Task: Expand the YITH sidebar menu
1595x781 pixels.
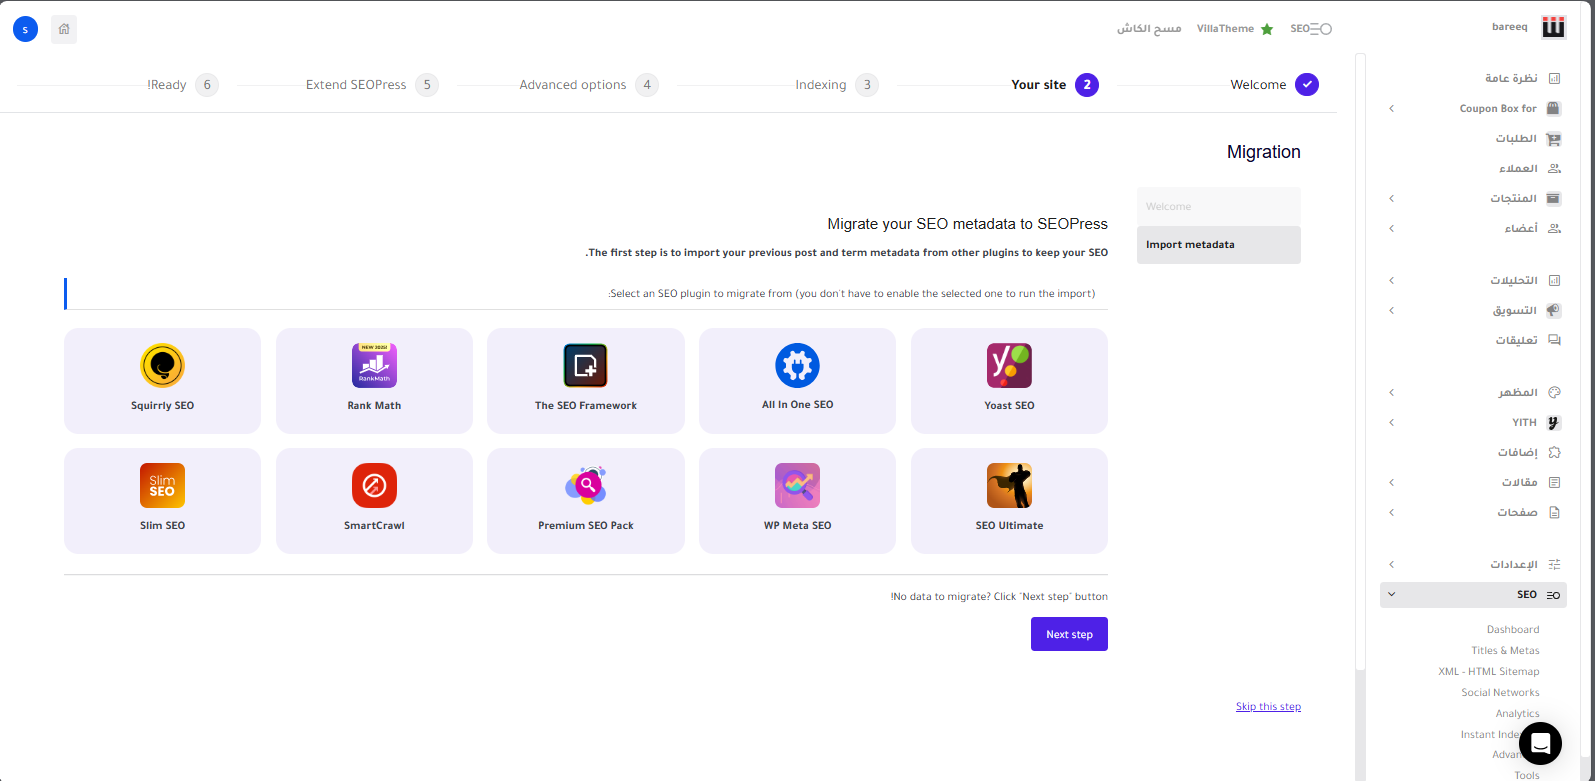Action: (1391, 422)
